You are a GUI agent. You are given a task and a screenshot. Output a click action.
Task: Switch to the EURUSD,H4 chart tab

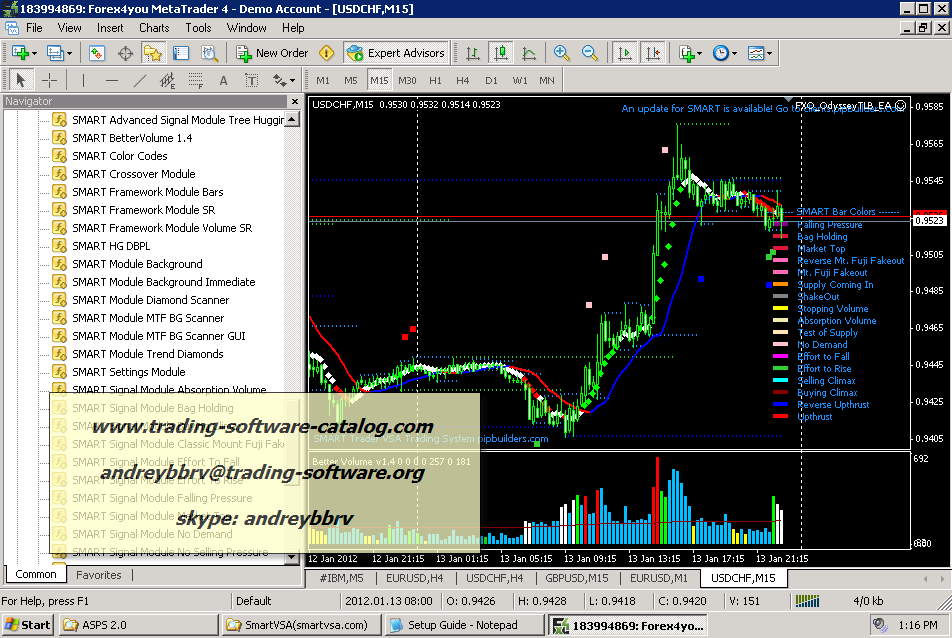tap(415, 578)
